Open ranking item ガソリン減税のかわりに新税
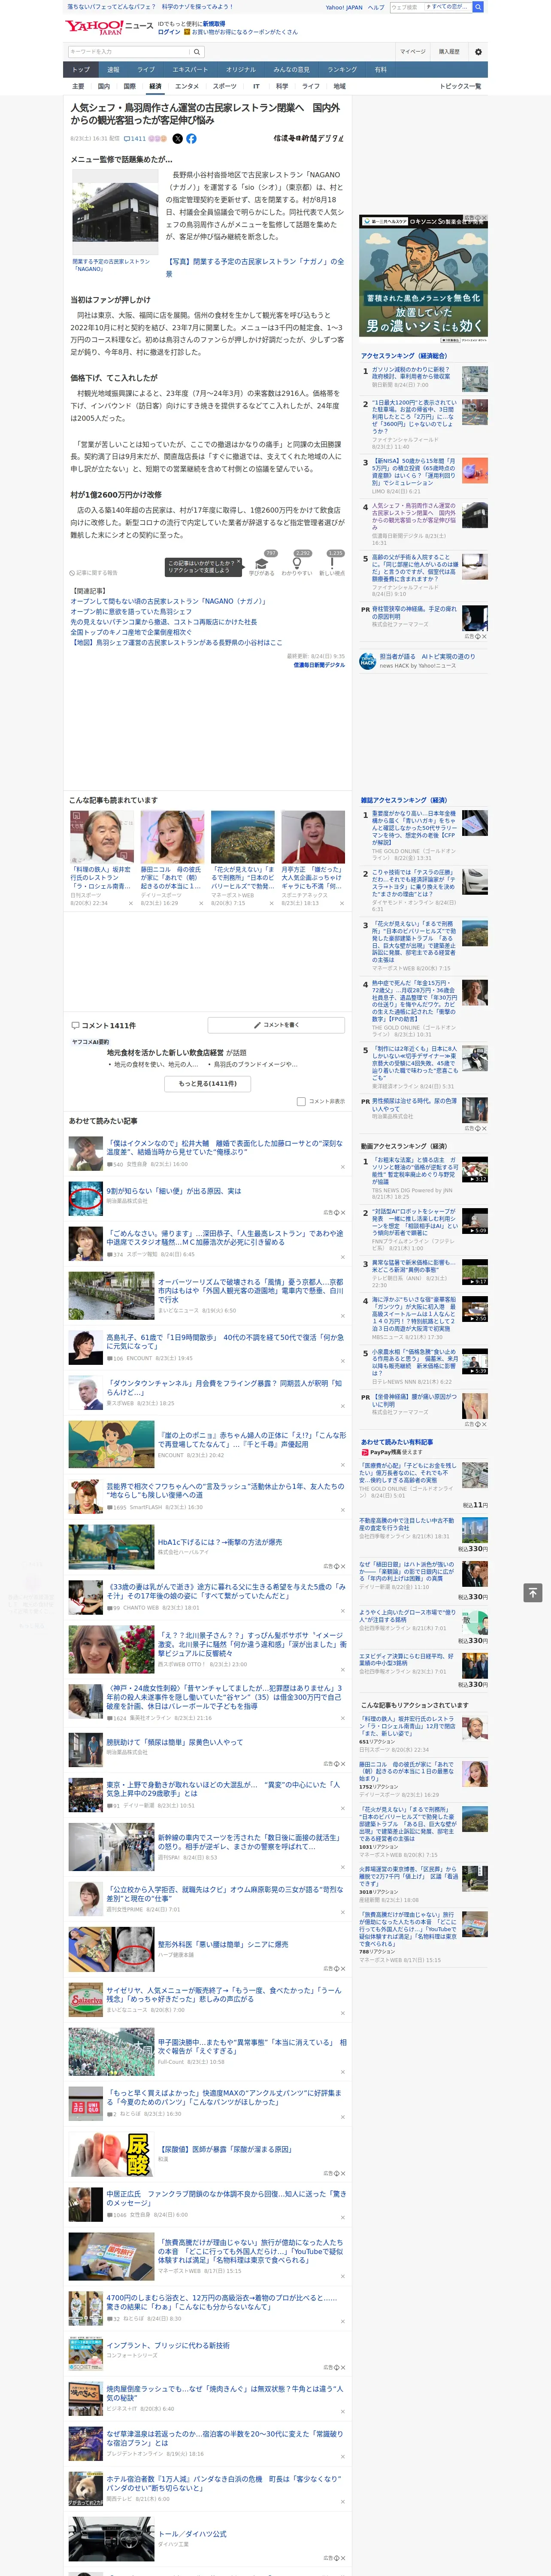This screenshot has width=551, height=2576. pyautogui.click(x=411, y=373)
